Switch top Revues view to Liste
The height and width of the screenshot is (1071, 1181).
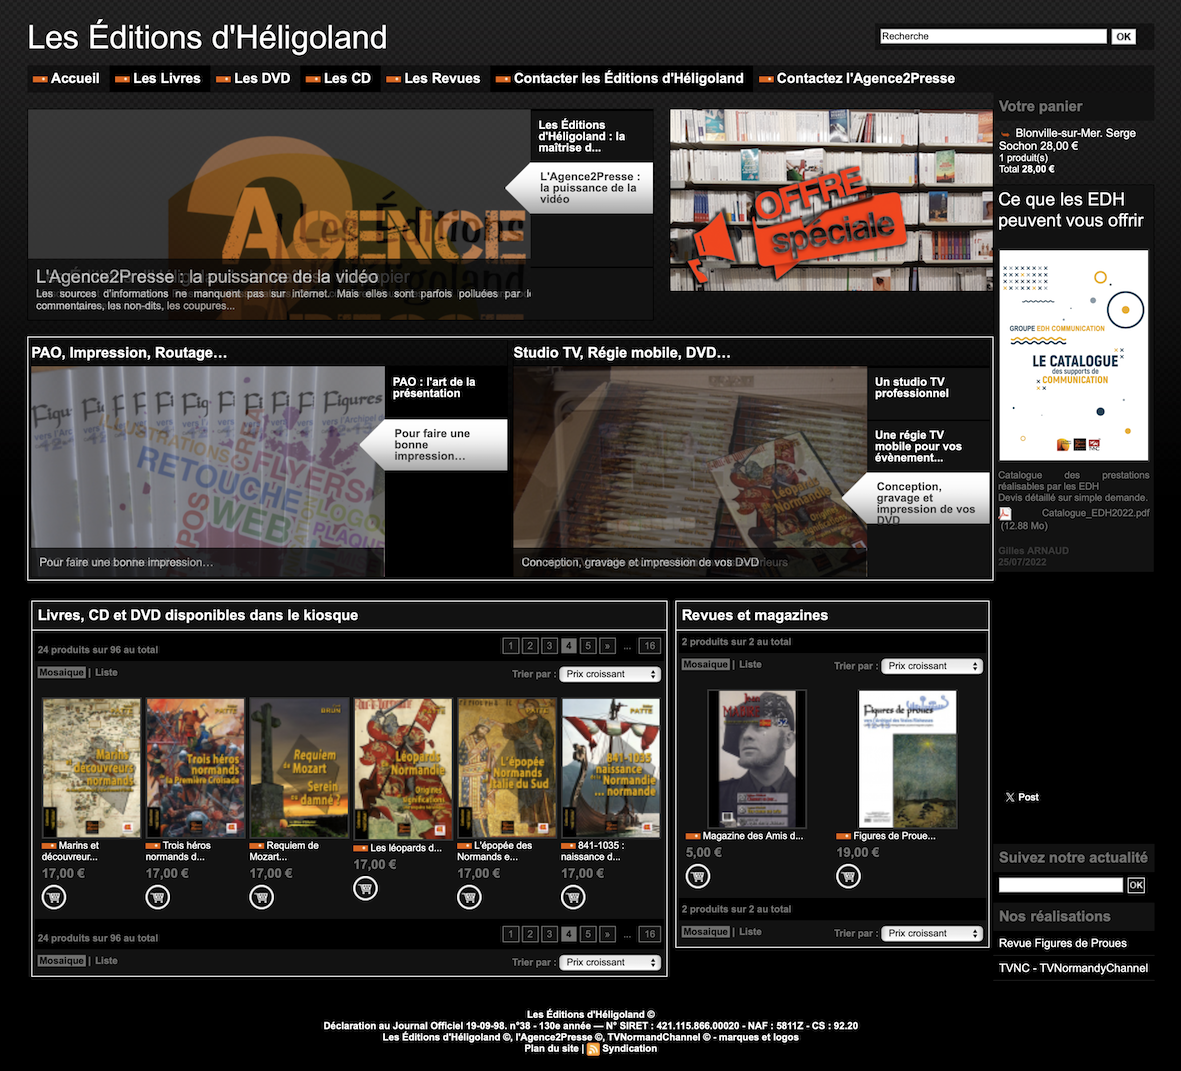click(x=750, y=664)
